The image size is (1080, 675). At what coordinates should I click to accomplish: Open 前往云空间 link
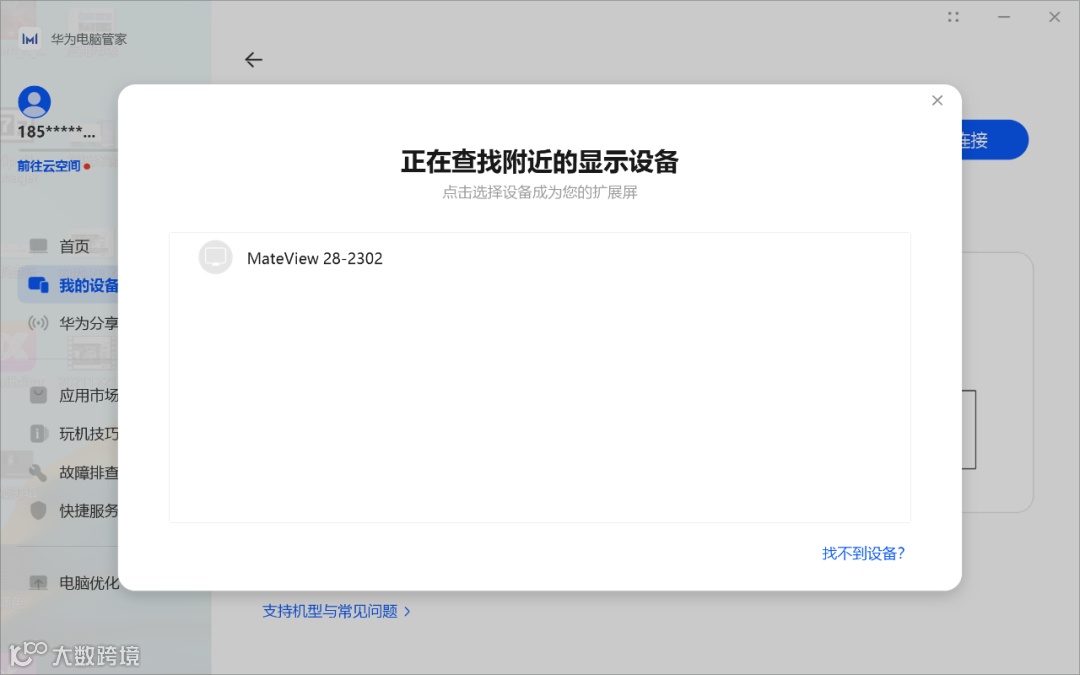click(49, 166)
